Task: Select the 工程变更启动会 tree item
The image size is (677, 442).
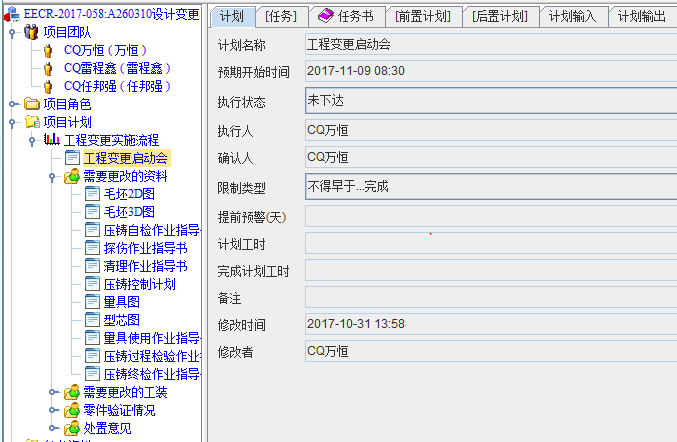Action: tap(126, 158)
